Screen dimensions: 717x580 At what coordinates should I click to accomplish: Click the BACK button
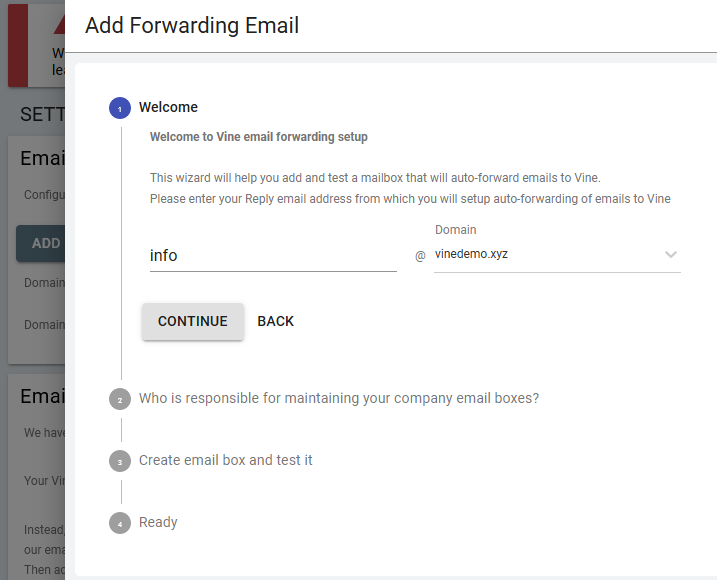[x=275, y=321]
